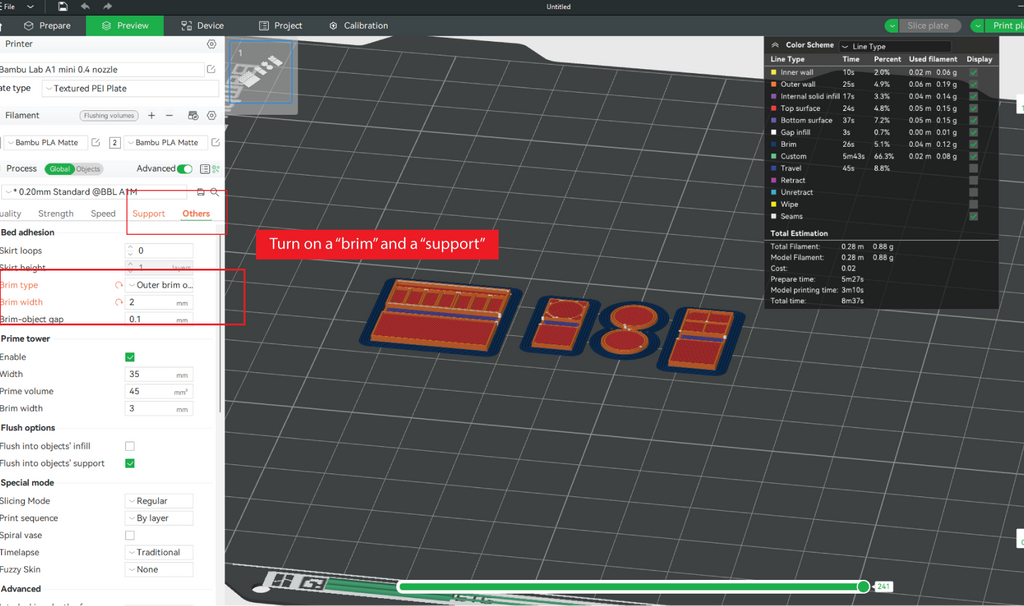Reset Brim type with revert icon
Viewport: 1024px width, 606px height.
[119, 285]
